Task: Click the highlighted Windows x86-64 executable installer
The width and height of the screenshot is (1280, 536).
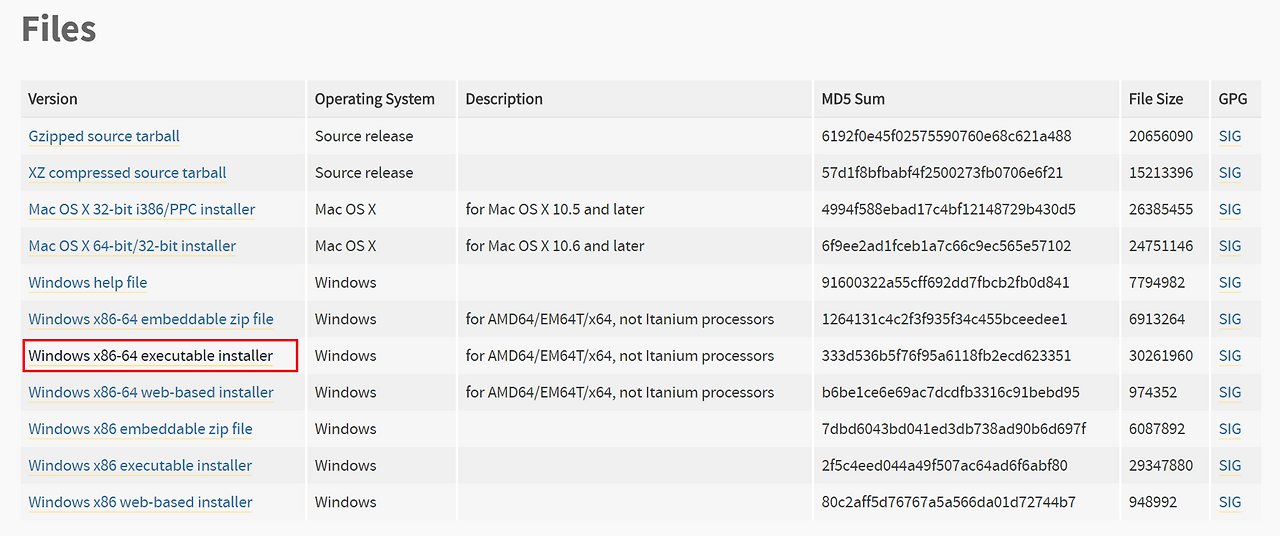Action: pos(150,356)
